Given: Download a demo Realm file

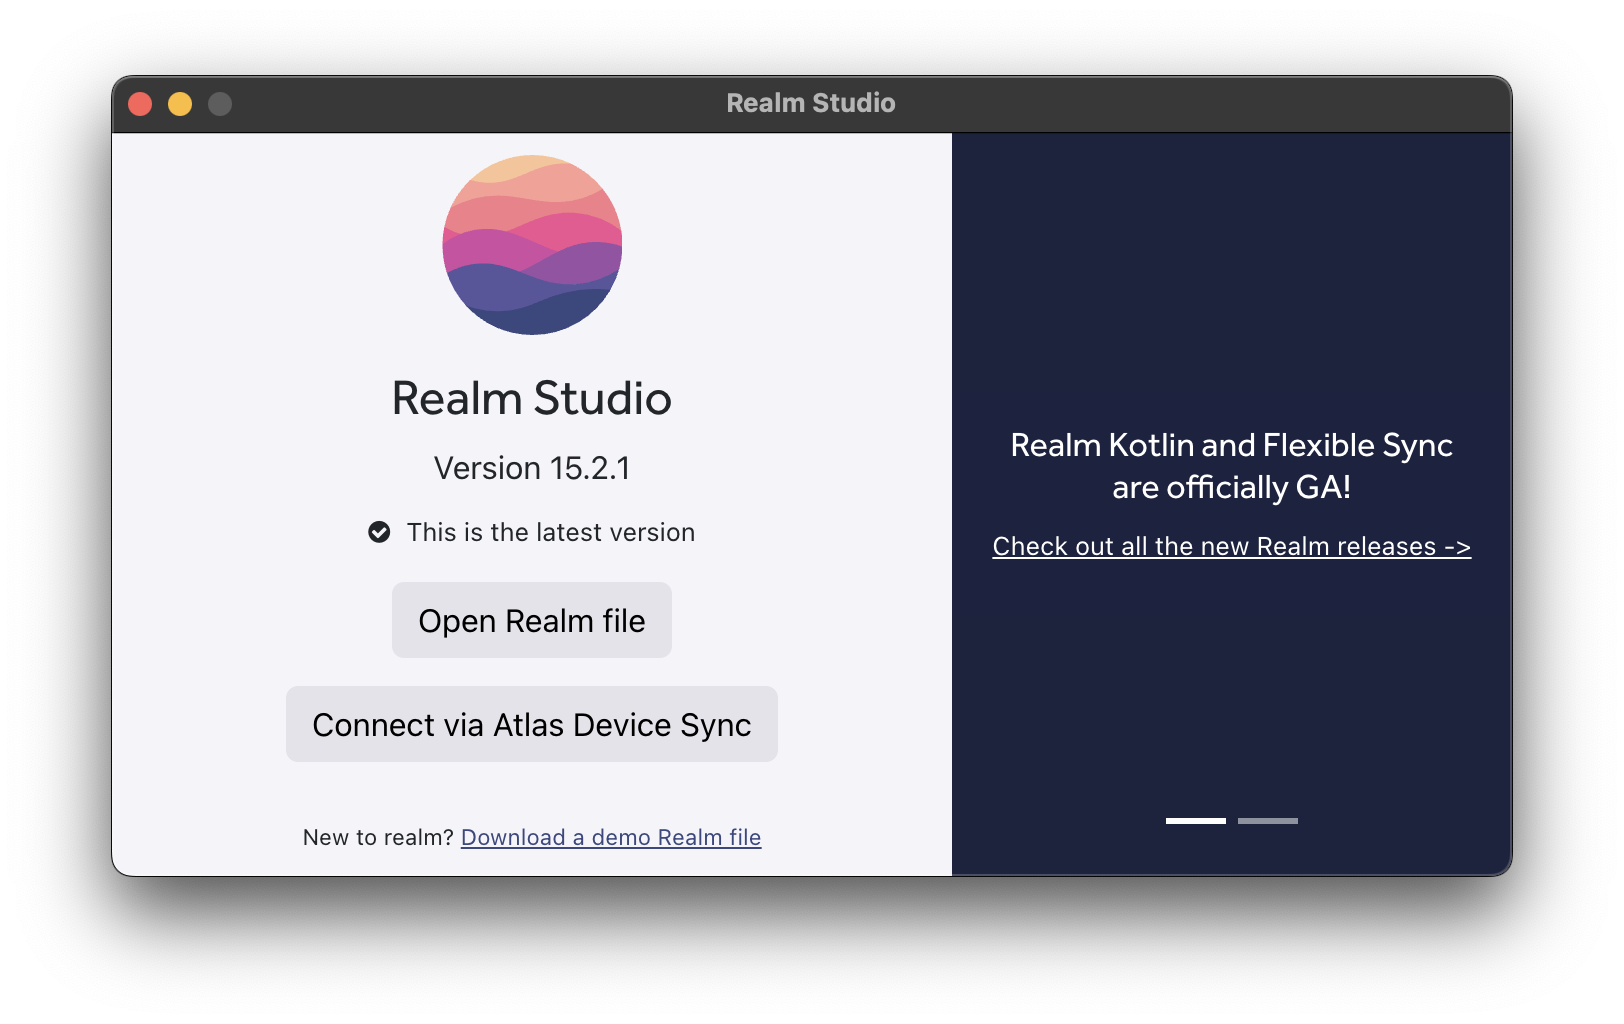Looking at the screenshot, I should [610, 837].
